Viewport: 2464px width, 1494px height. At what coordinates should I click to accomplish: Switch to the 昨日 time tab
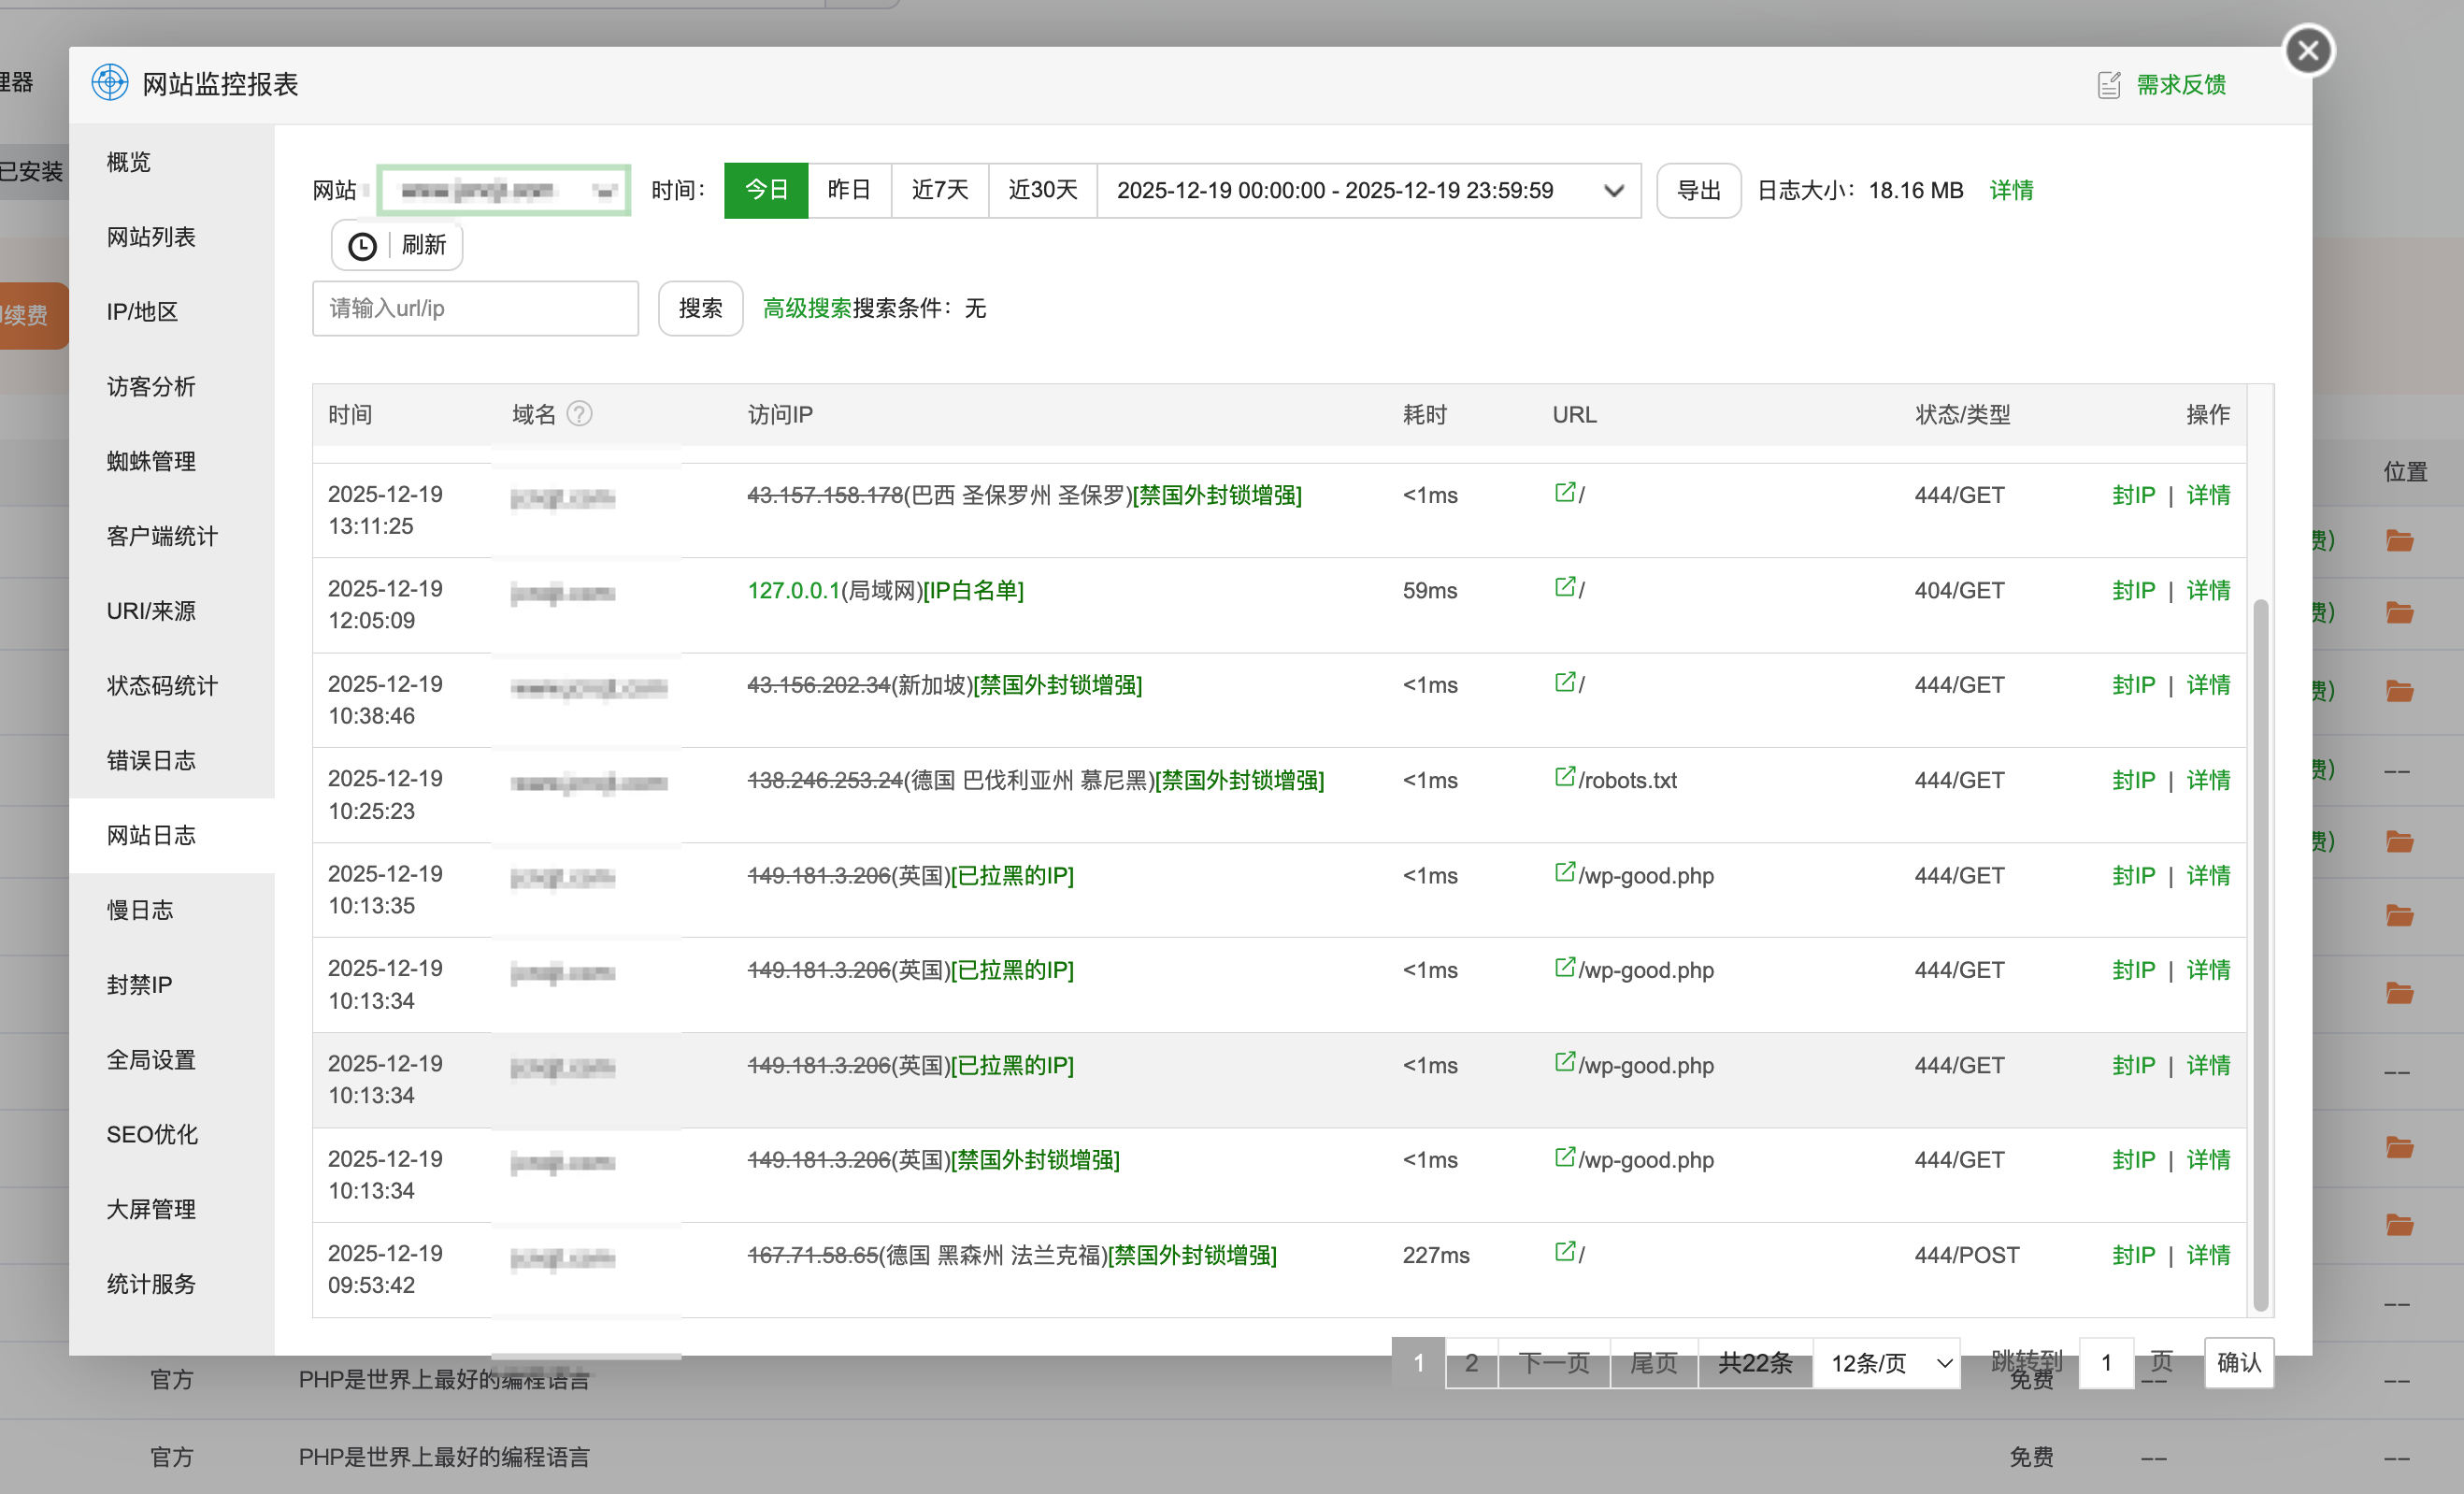850,190
